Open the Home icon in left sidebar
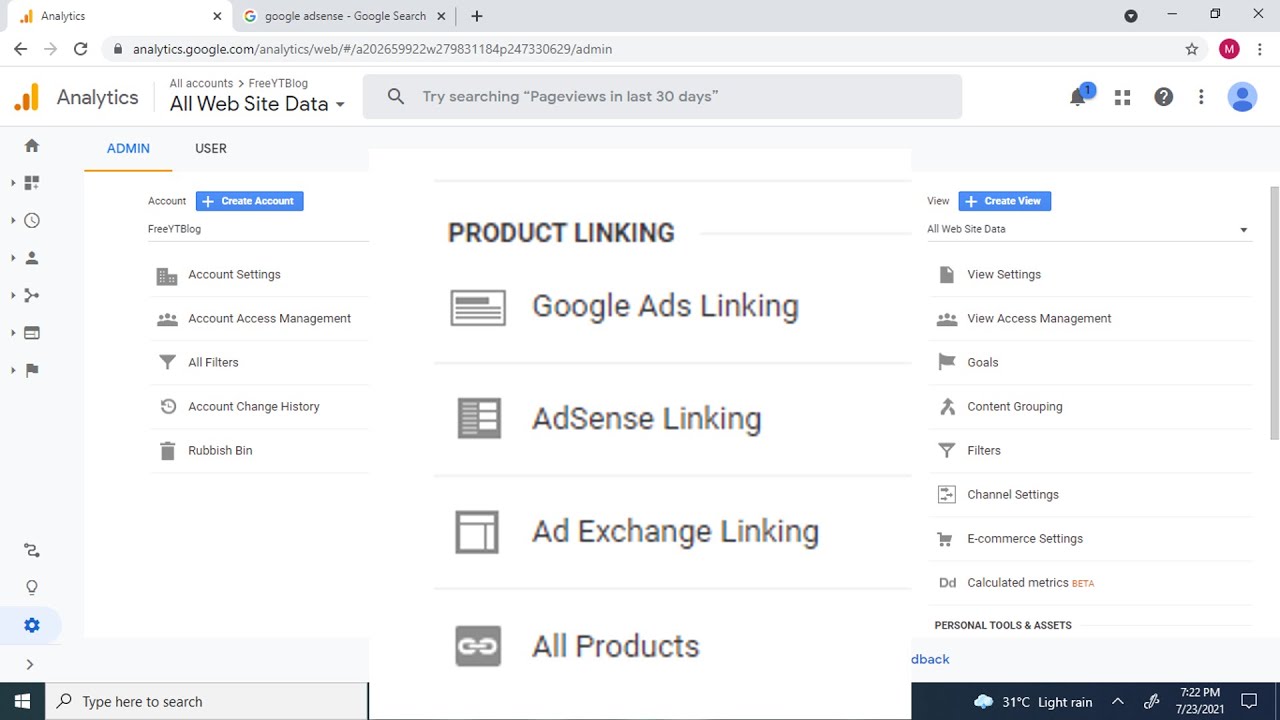 pos(32,146)
